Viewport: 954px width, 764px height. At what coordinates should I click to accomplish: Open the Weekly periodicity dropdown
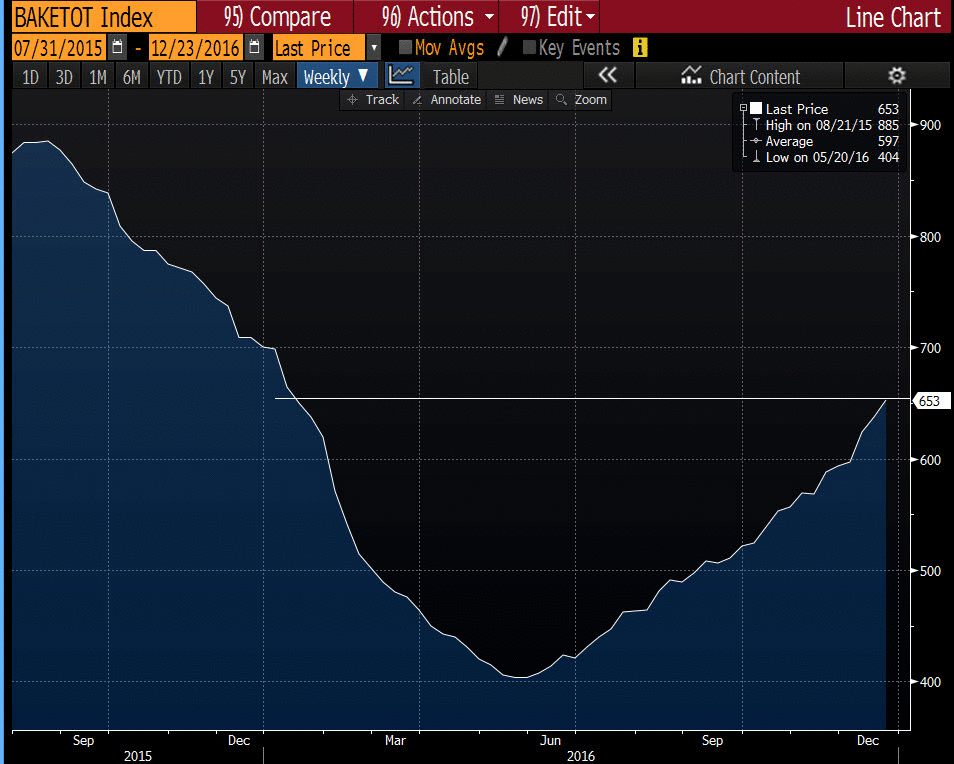336,77
